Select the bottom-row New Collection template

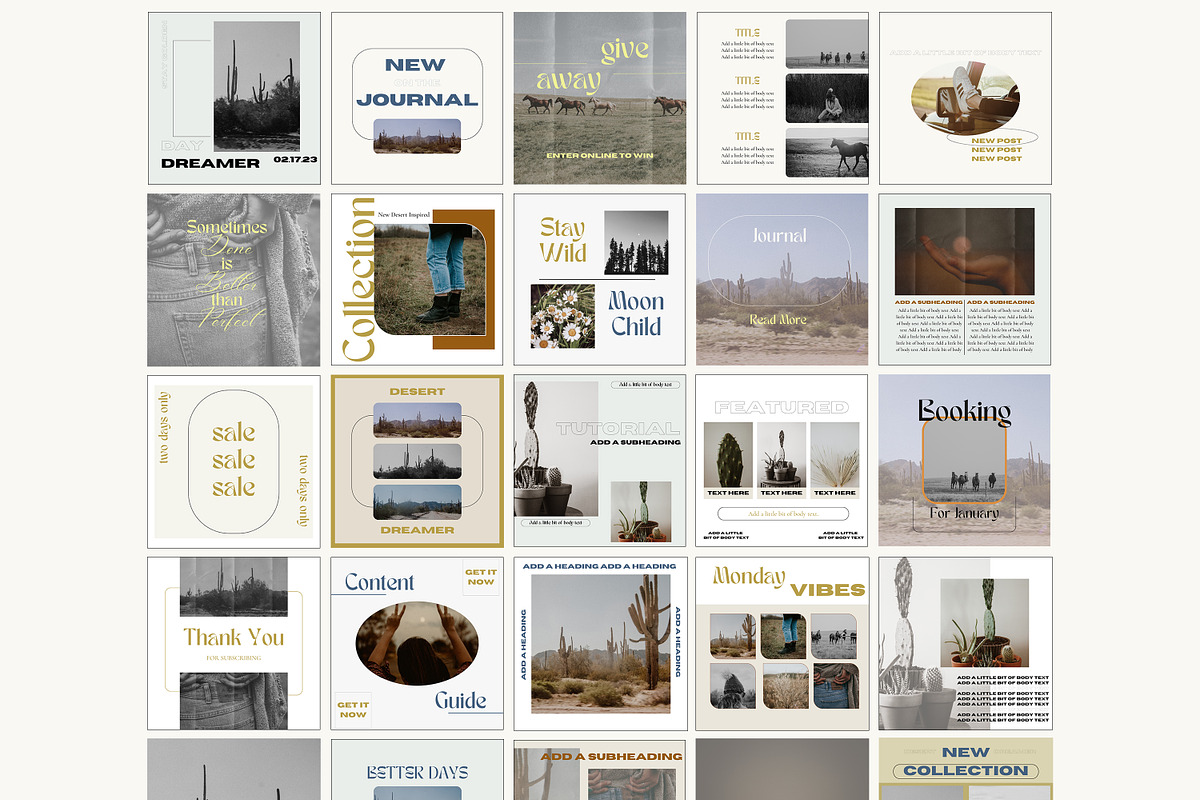click(965, 769)
